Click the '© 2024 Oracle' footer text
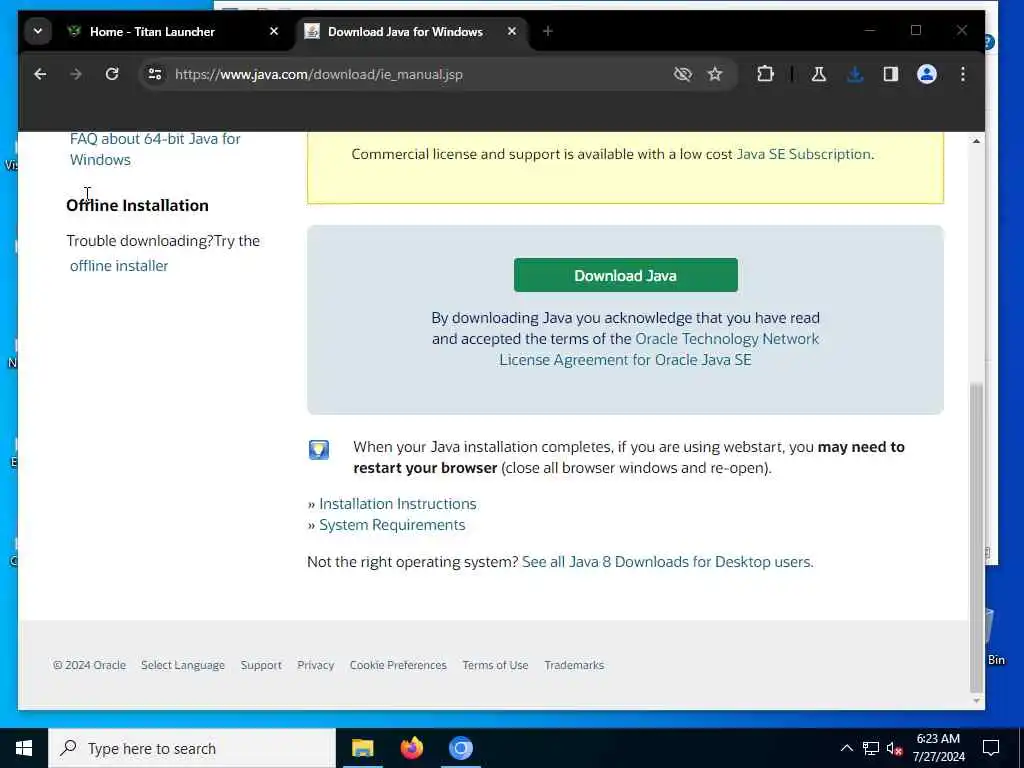1024x768 pixels. (89, 665)
